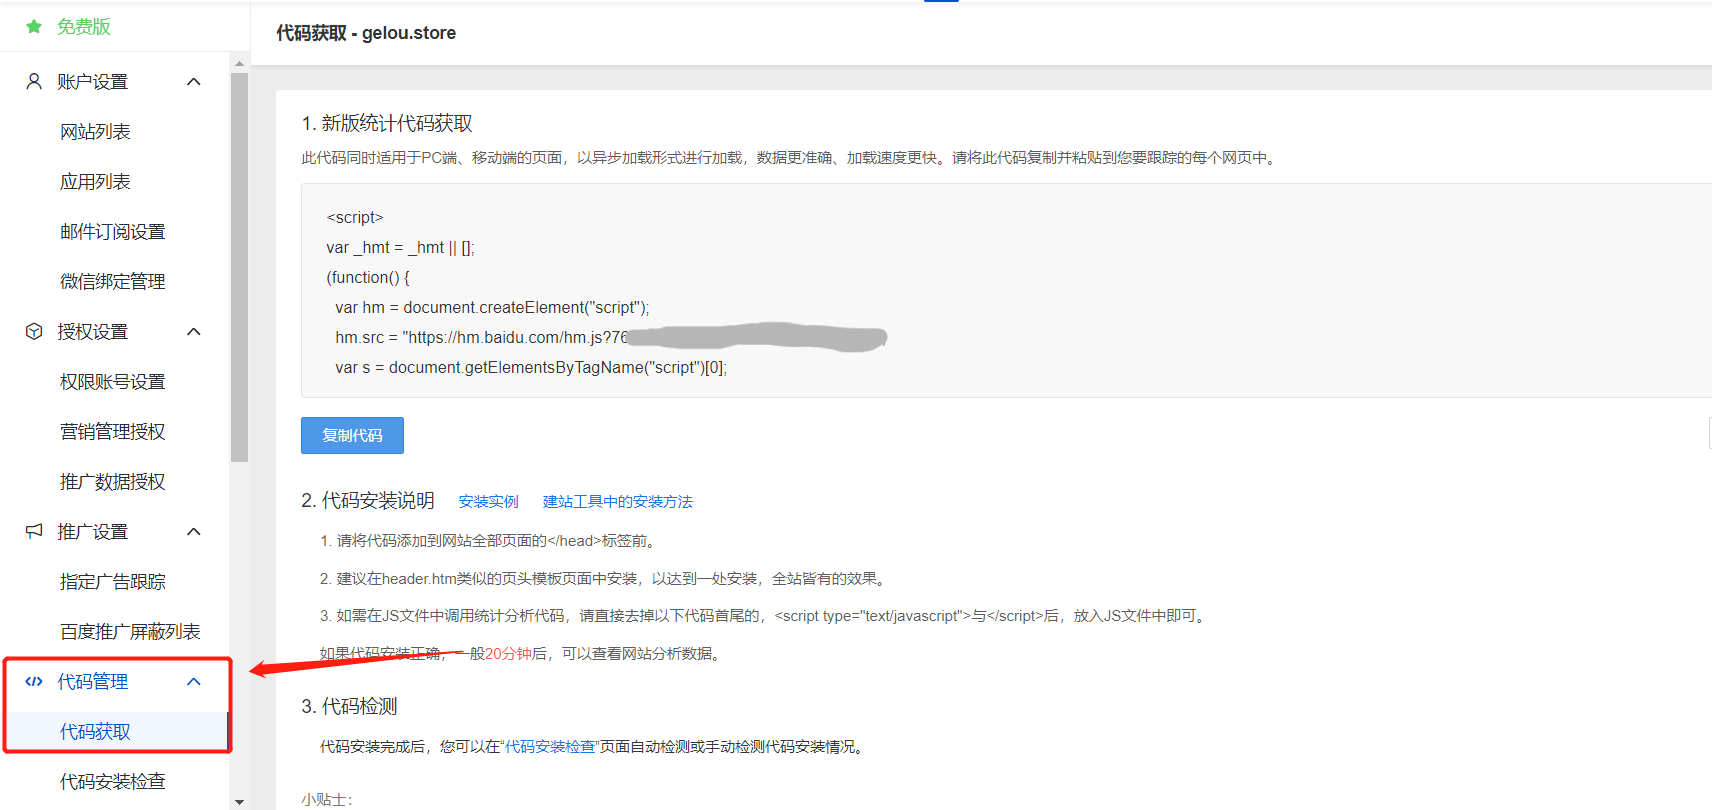Viewport: 1712px width, 810px height.
Task: Select 代码获取 in the sidebar
Action: point(95,731)
